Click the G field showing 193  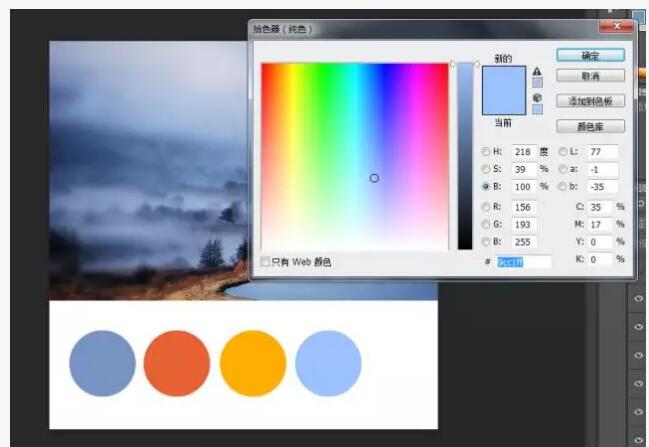524,224
